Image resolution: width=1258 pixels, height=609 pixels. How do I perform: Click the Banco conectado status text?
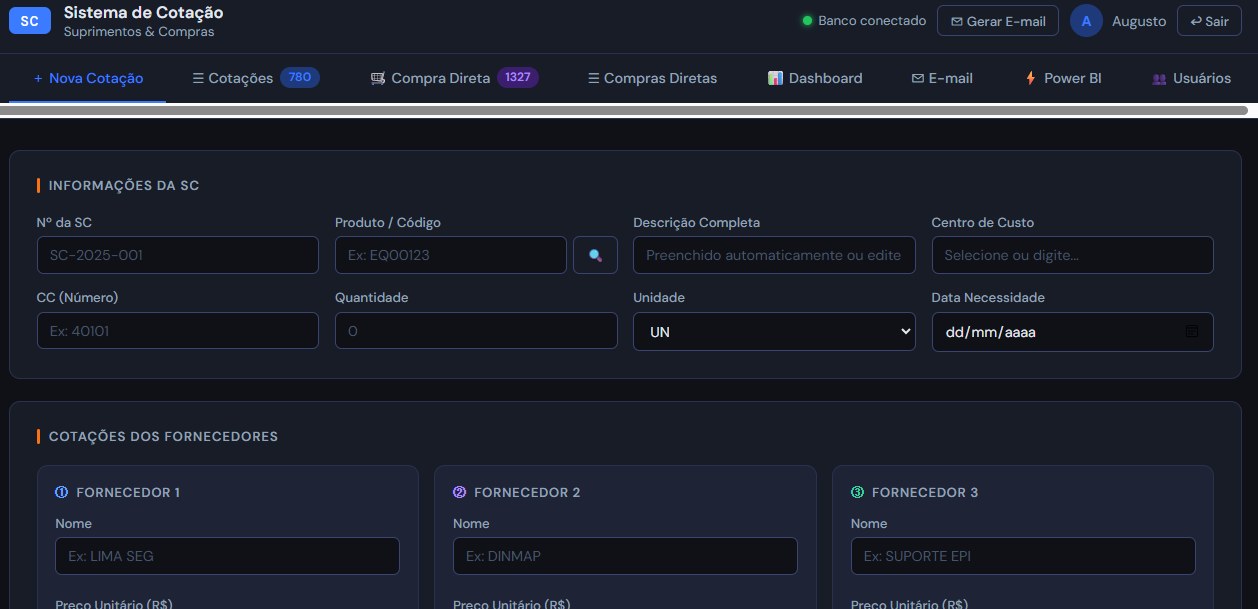pyautogui.click(x=872, y=21)
